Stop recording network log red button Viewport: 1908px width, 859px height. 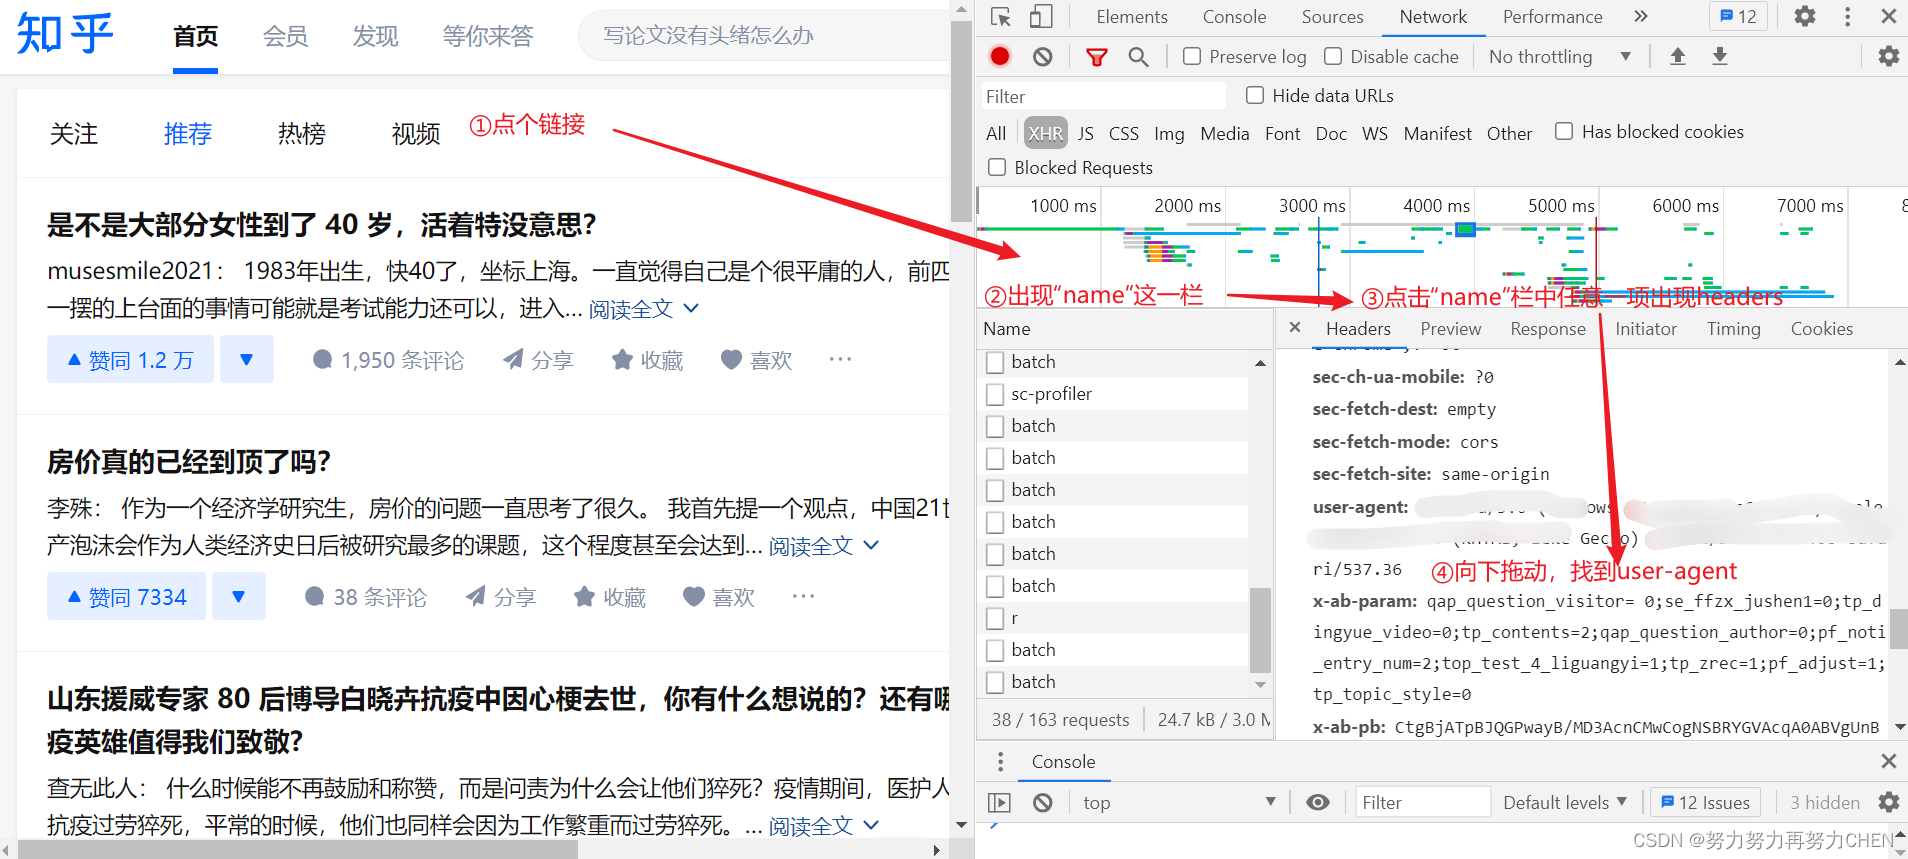(1000, 57)
